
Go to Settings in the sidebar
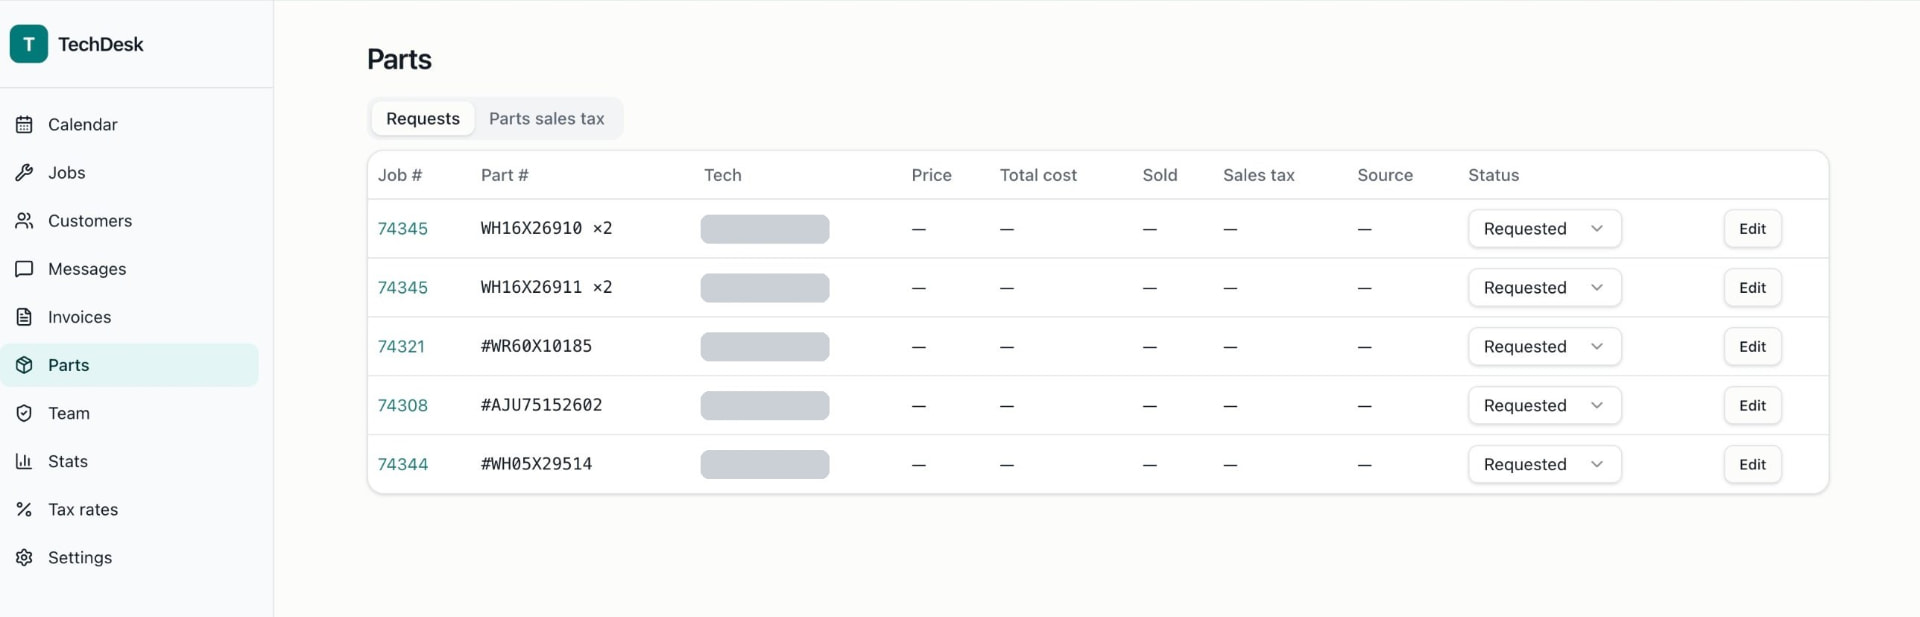coord(130,557)
